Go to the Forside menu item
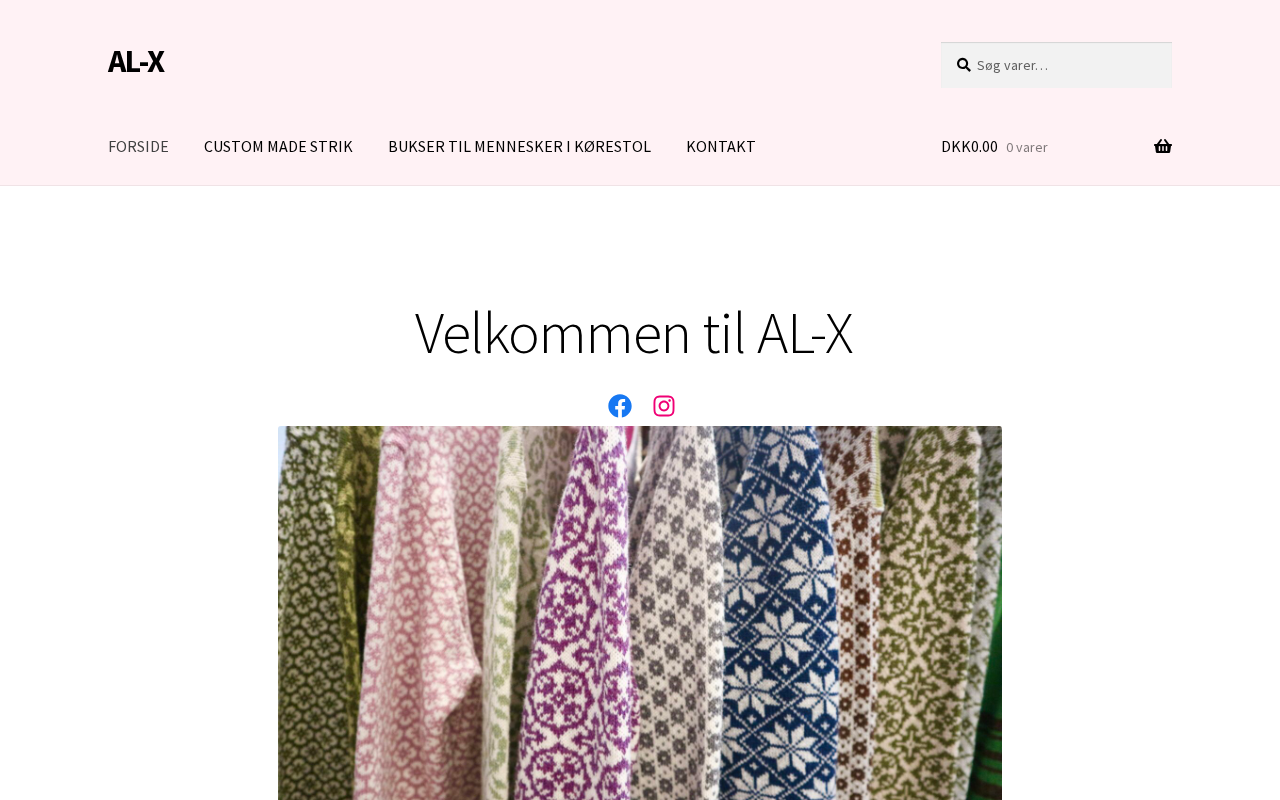The width and height of the screenshot is (1280, 800). coord(138,147)
